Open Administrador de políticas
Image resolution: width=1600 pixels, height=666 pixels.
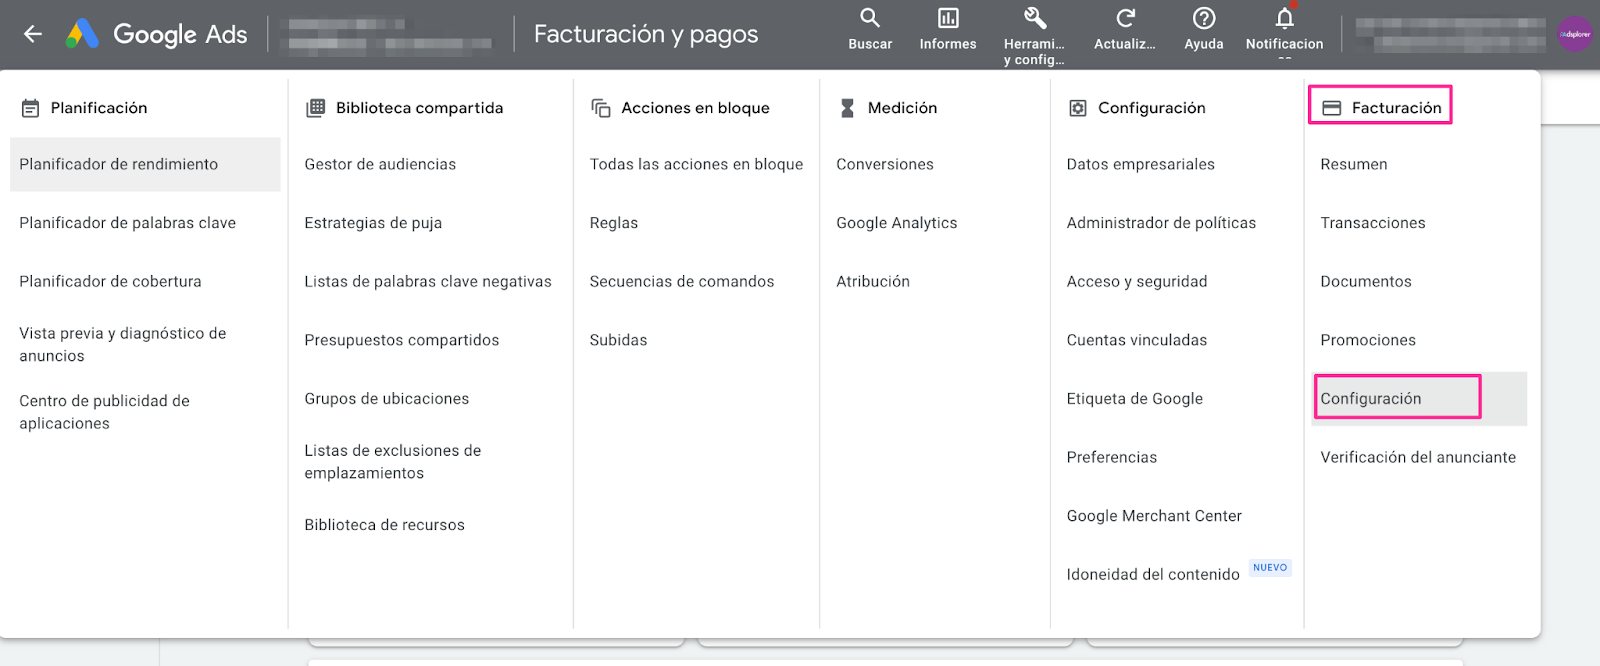coord(1161,223)
